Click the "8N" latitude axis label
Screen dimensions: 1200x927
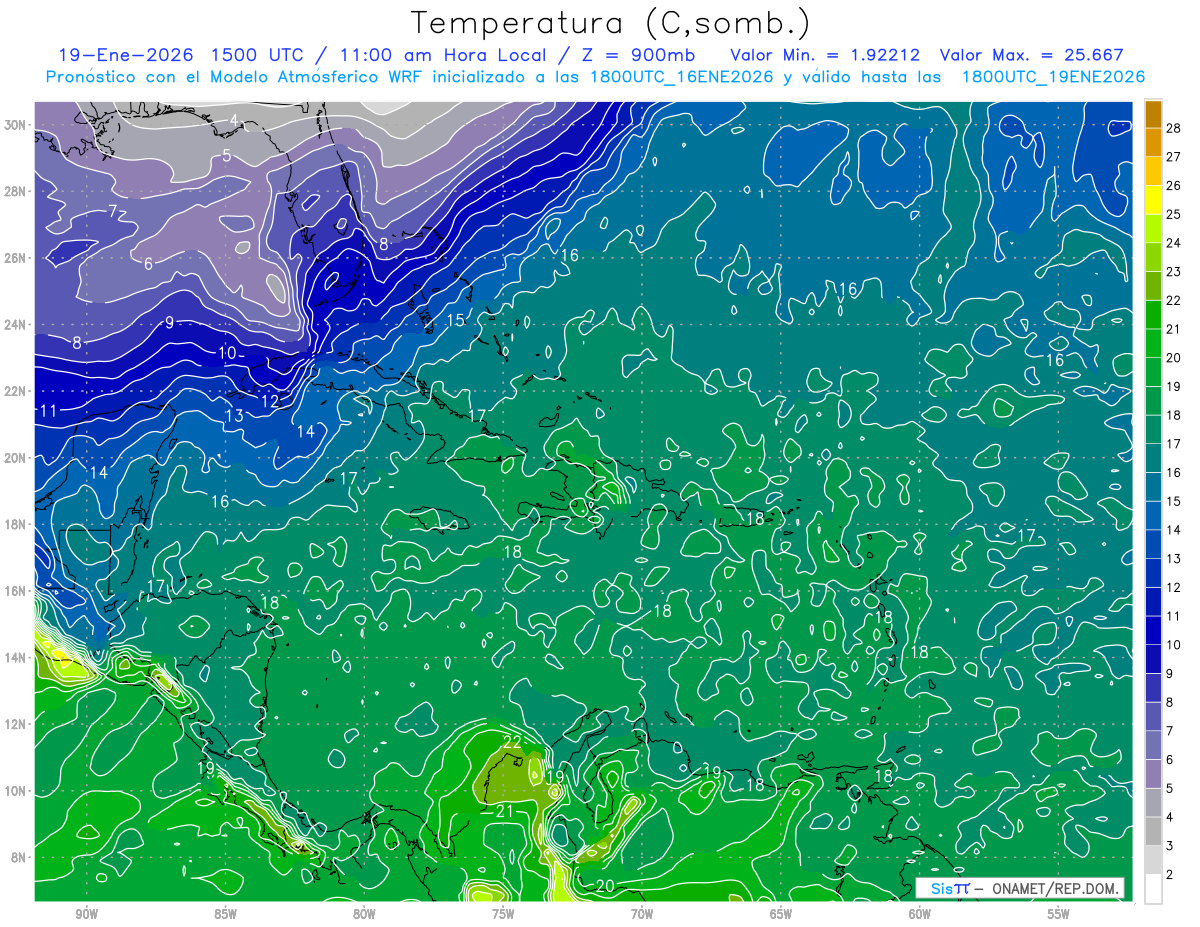20,857
